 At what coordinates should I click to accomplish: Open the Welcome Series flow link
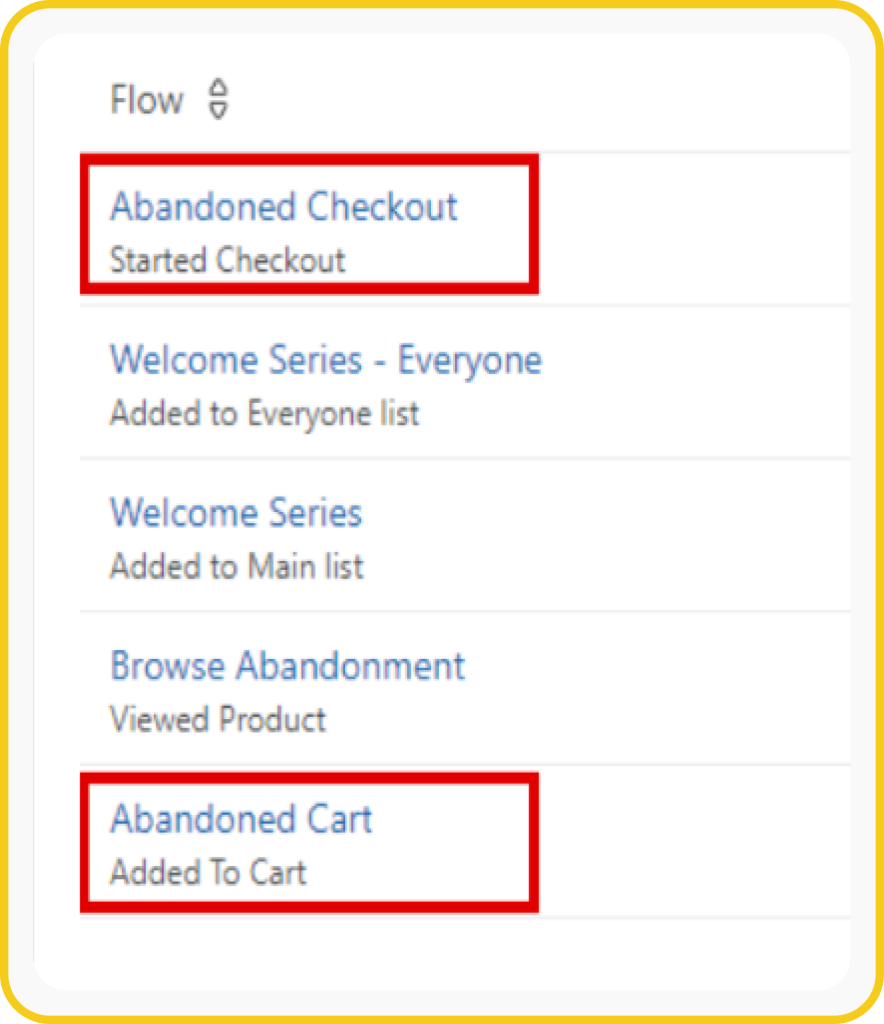point(236,513)
